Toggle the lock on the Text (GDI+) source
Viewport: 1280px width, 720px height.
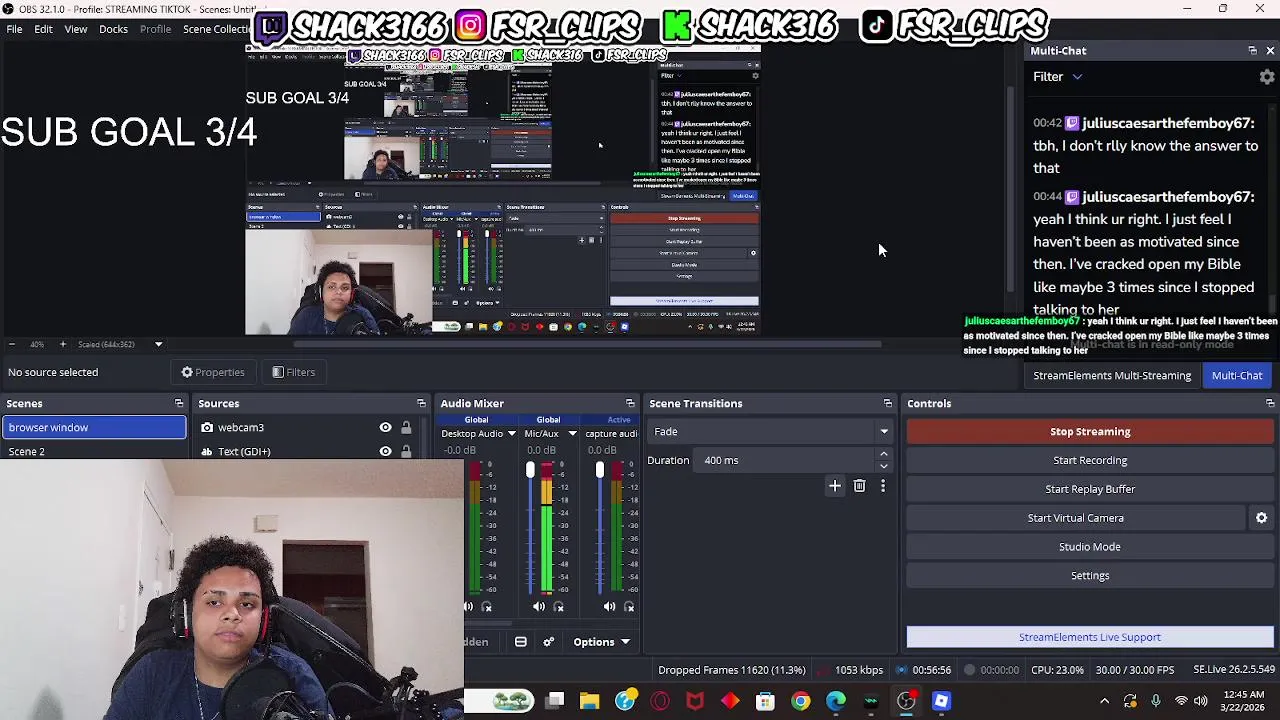[406, 452]
